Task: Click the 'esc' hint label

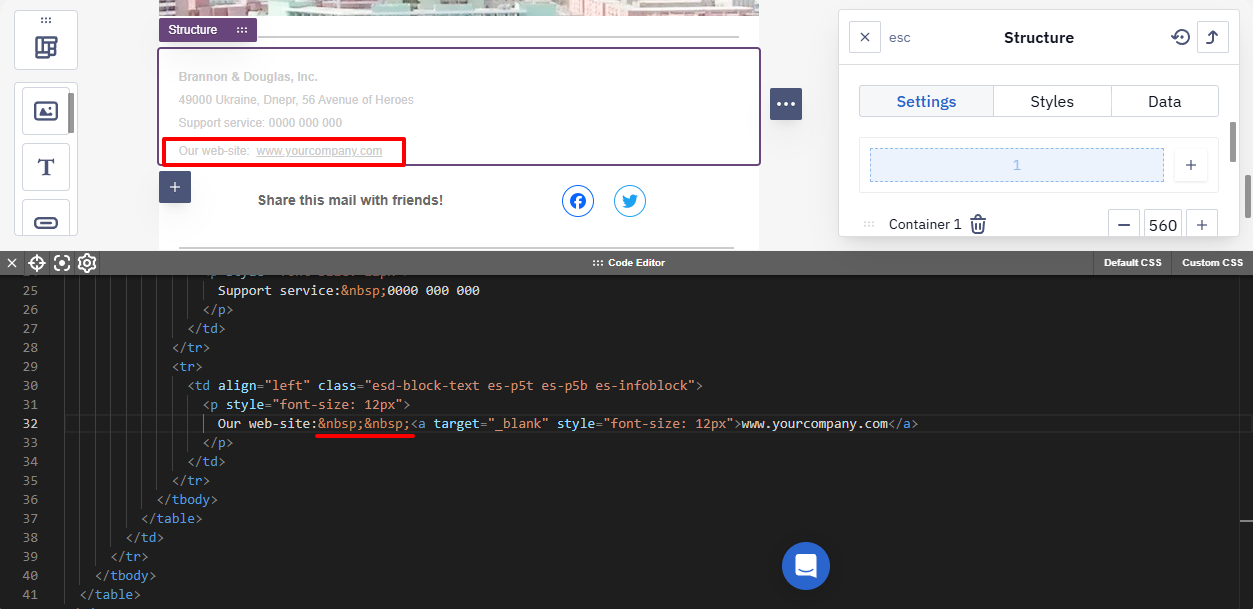Action: (x=900, y=37)
